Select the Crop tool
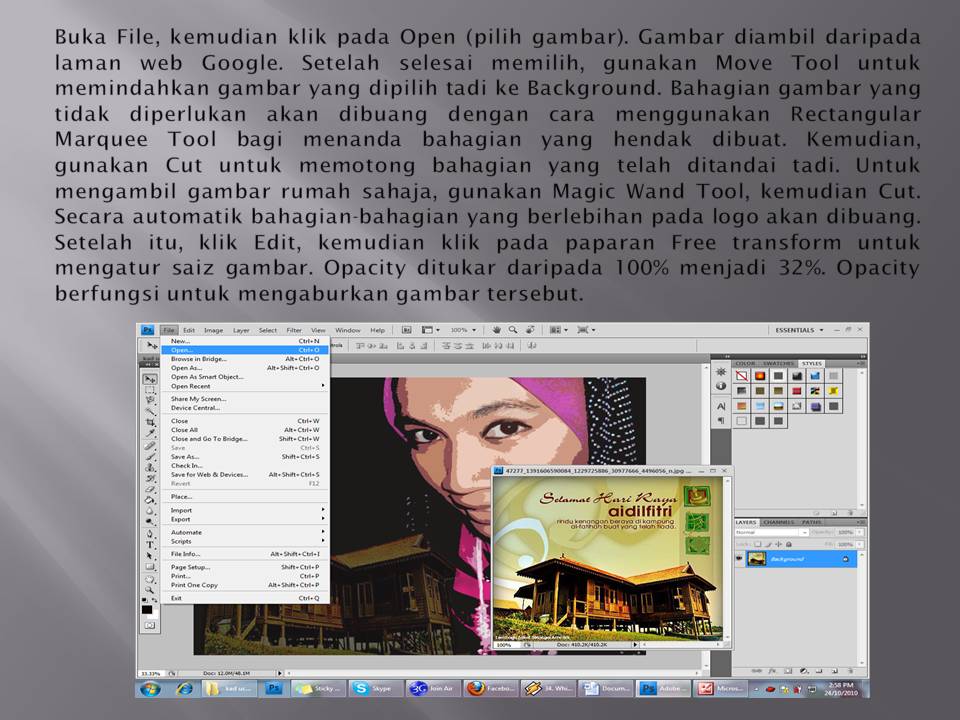960x720 pixels. (x=150, y=422)
